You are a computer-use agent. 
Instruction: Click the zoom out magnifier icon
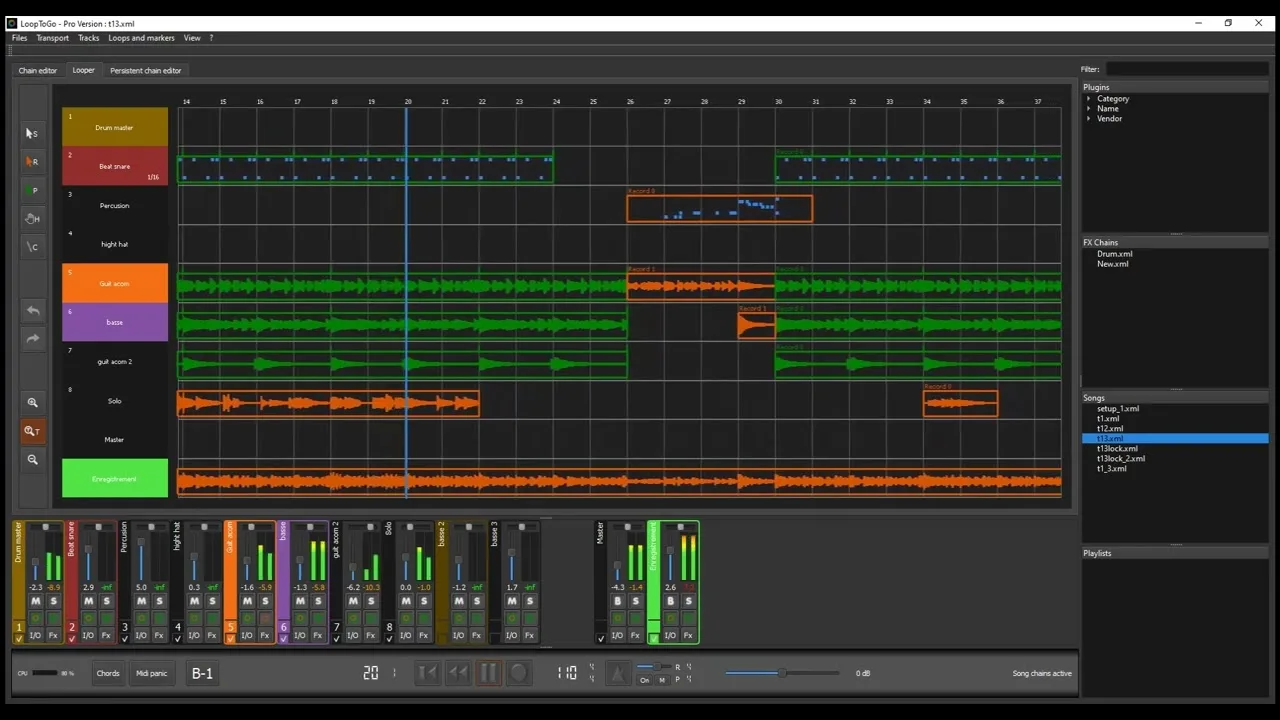coord(32,460)
